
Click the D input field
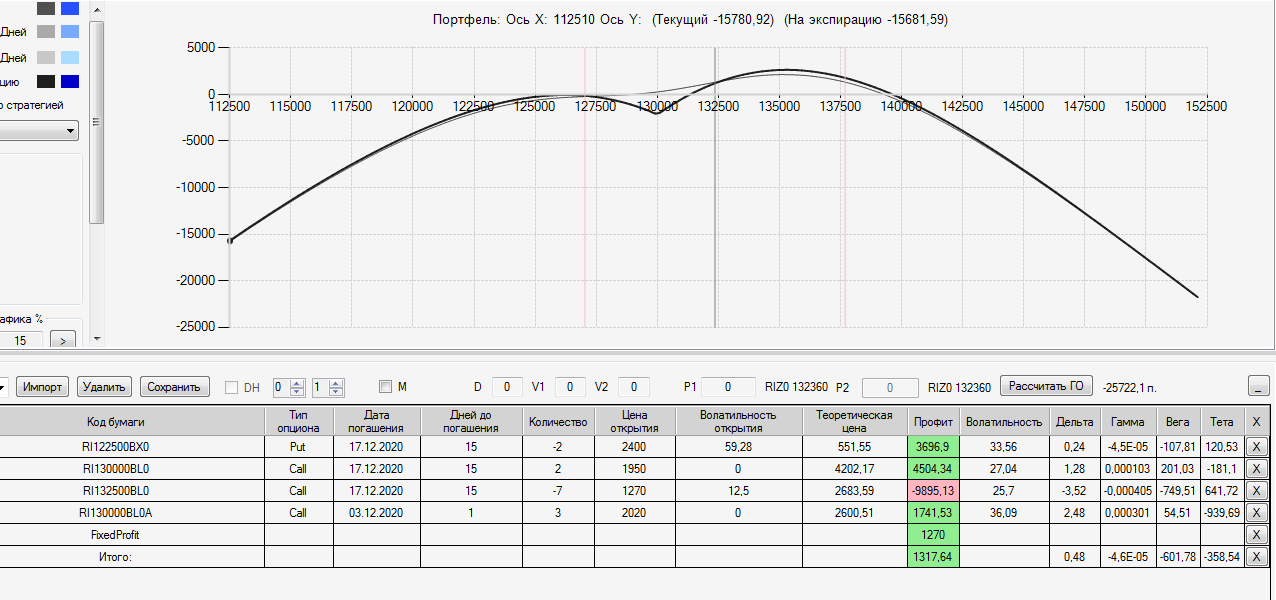pyautogui.click(x=507, y=387)
